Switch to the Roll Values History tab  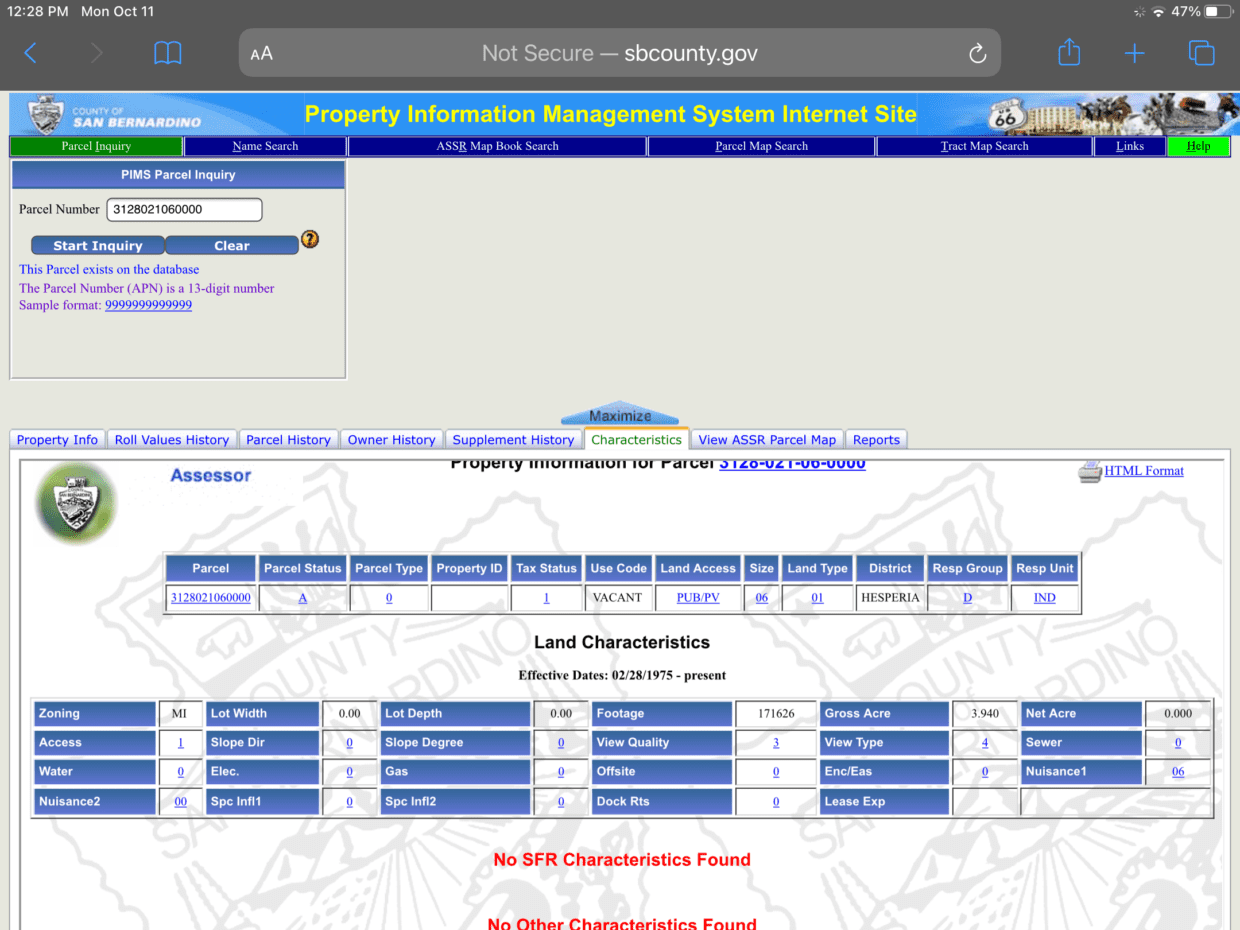click(172, 440)
